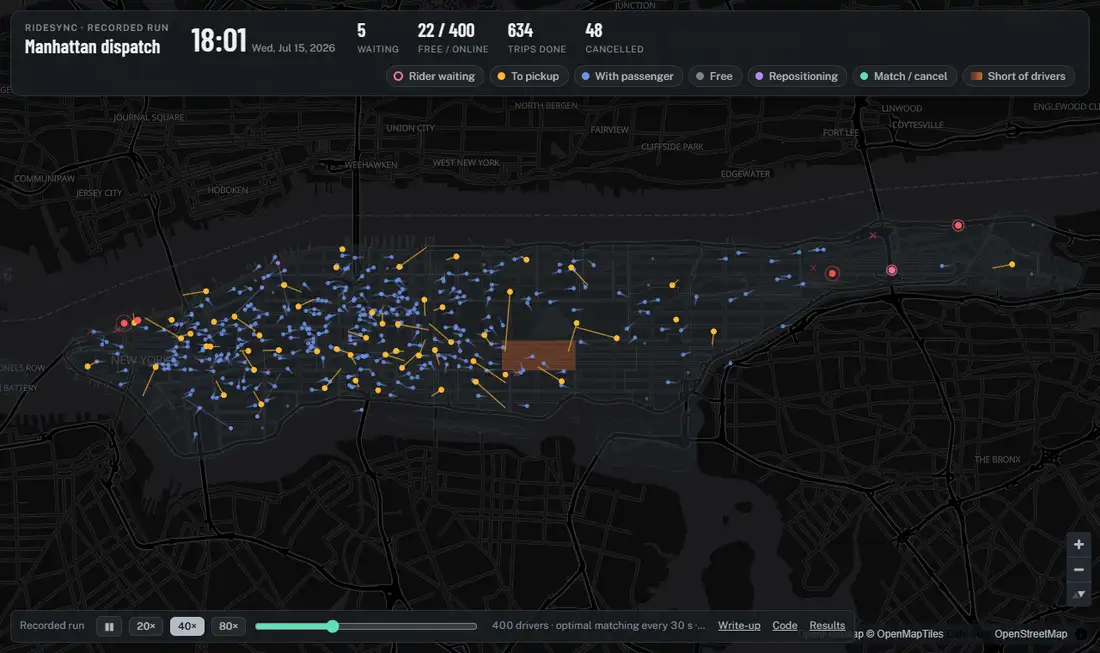1100x653 pixels.
Task: Click the OpenStreetMap attribution link
Action: pos(1031,634)
